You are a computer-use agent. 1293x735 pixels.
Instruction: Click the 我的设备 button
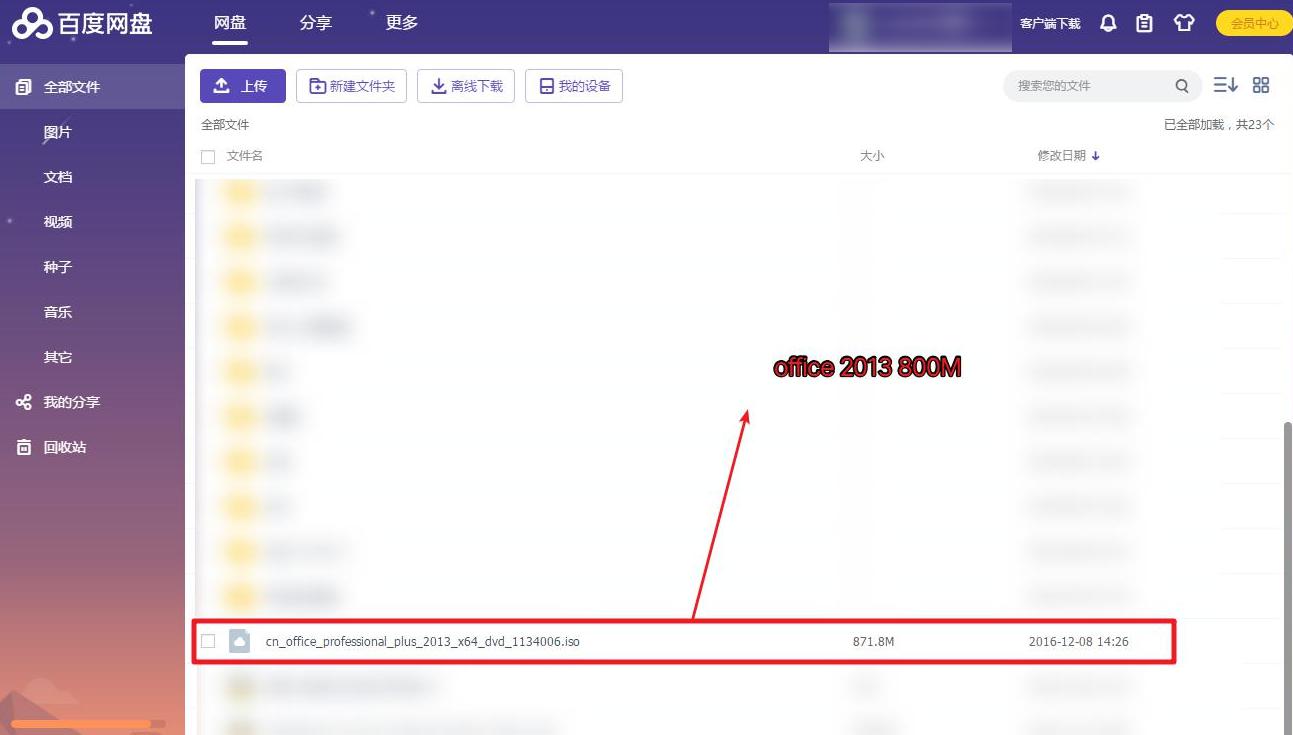coord(574,86)
